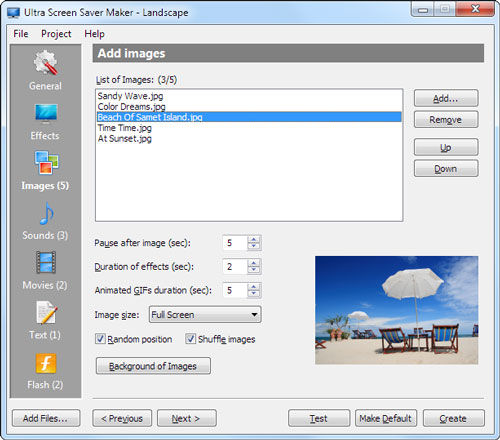
Task: Select Time Time.jpg in the list
Action: pyautogui.click(x=125, y=128)
